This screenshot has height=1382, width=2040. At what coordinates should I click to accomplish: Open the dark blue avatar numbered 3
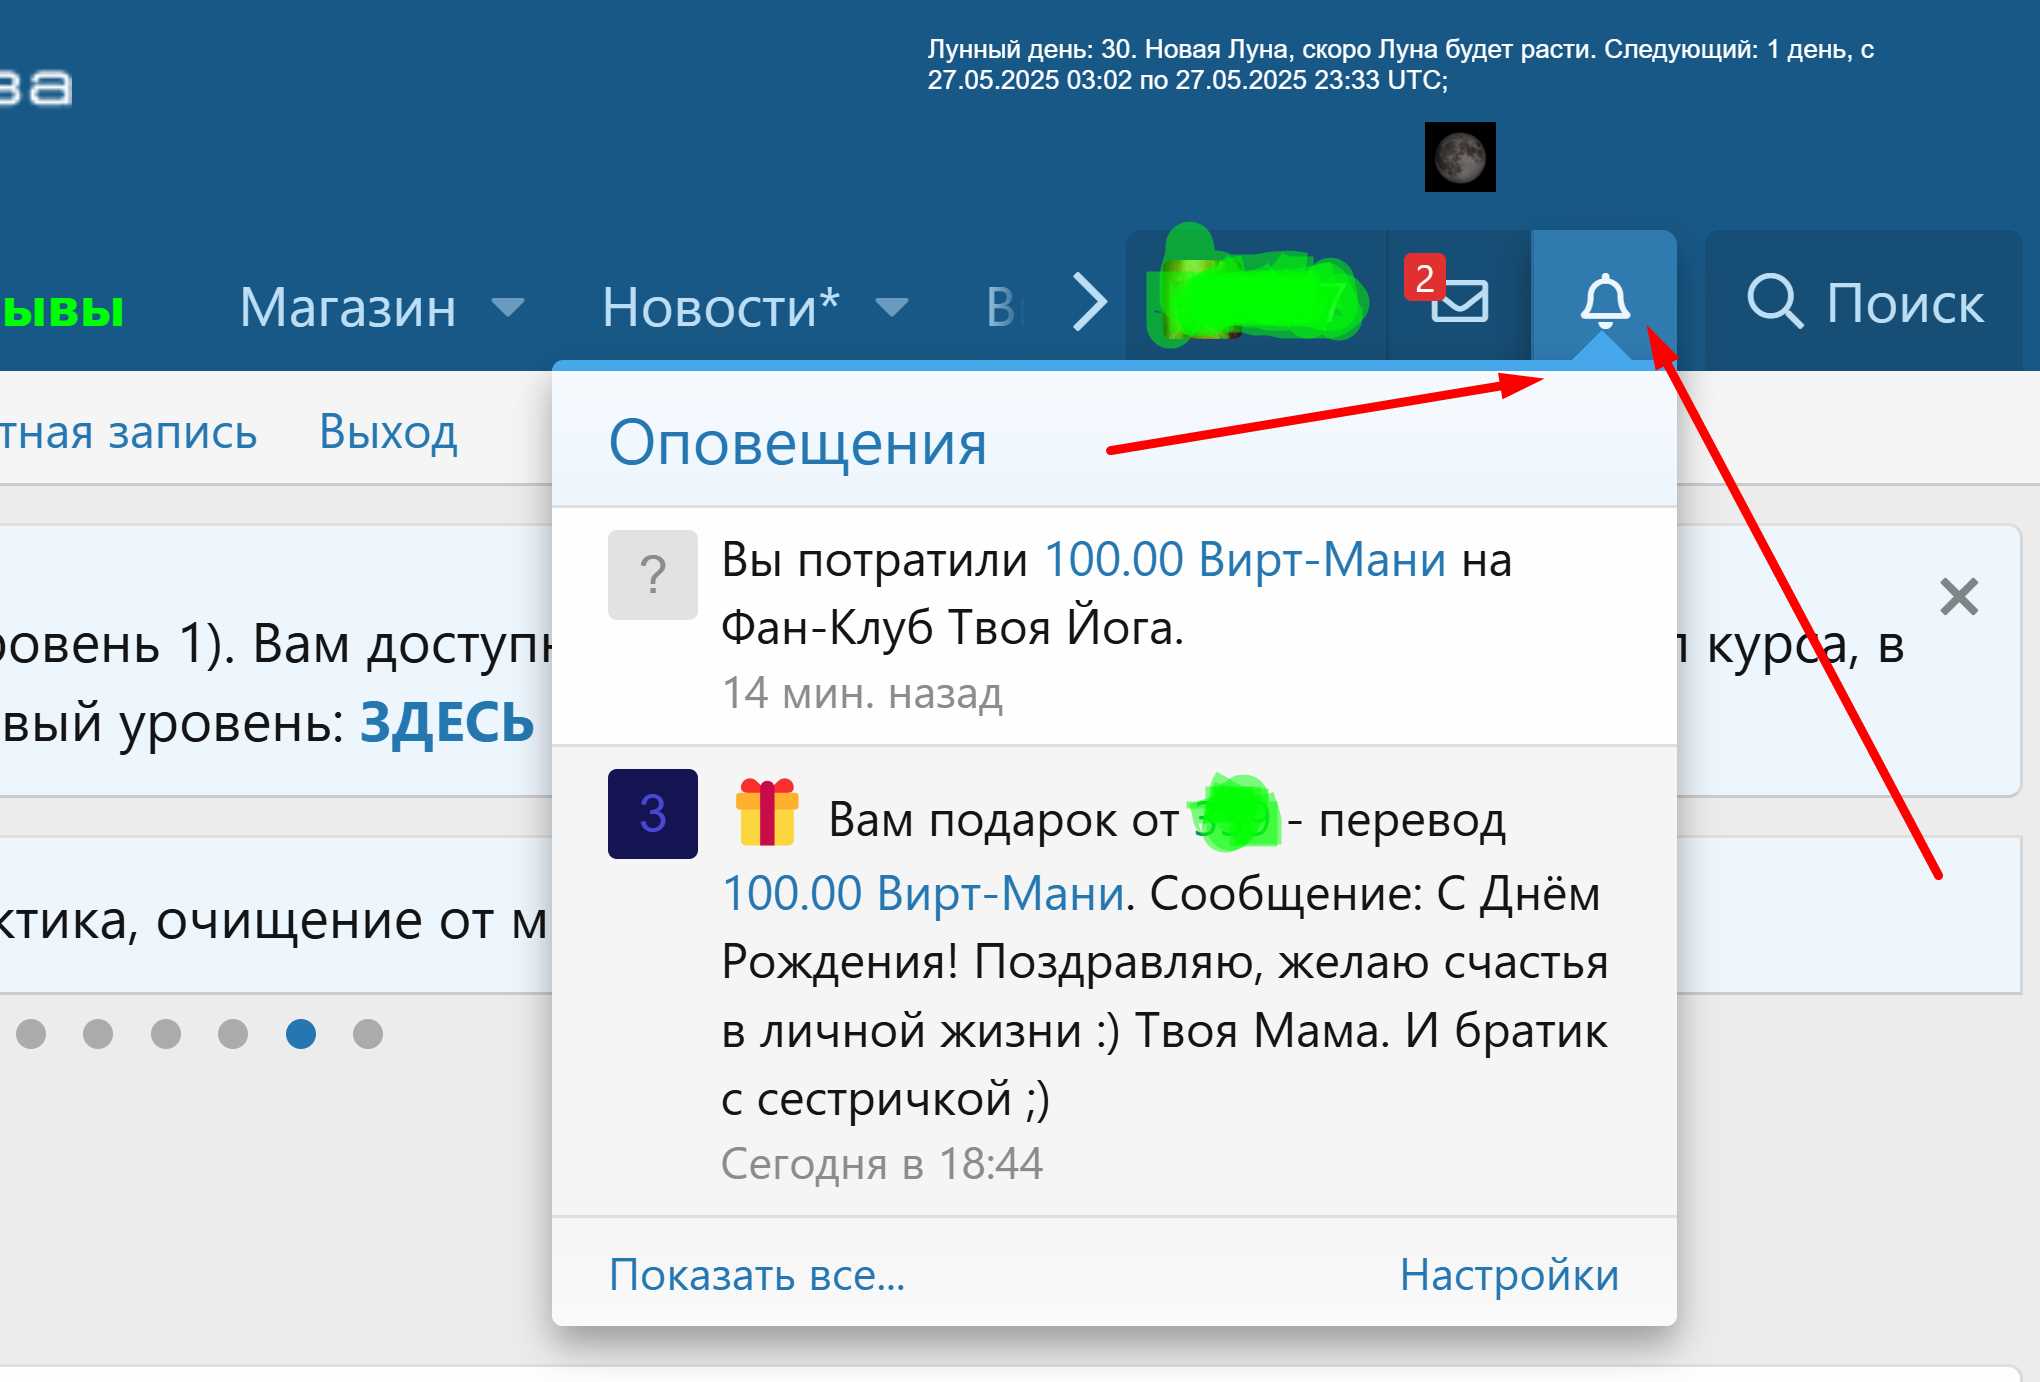[652, 813]
